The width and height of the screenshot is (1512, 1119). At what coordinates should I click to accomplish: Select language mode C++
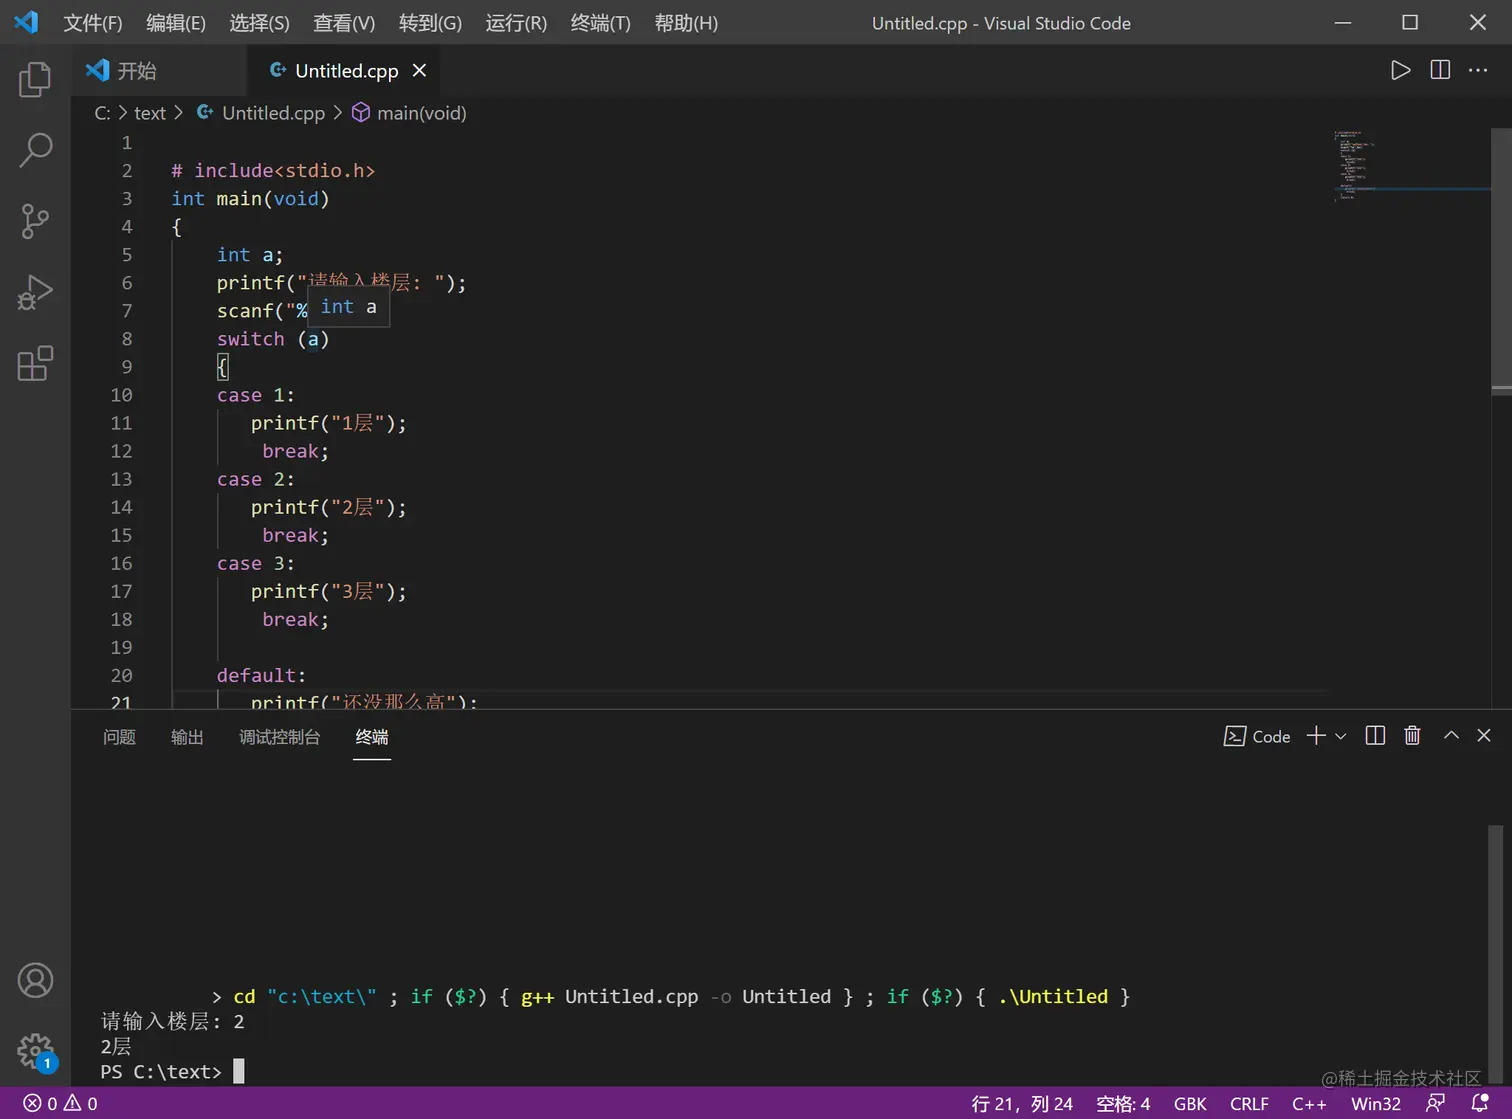click(1309, 1103)
